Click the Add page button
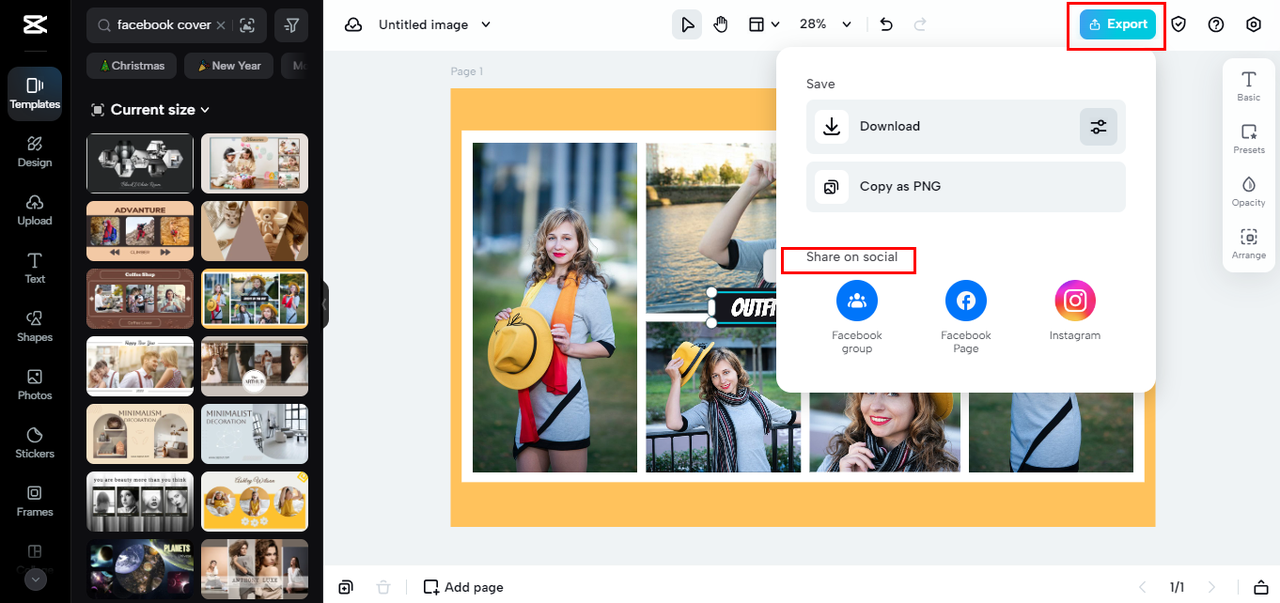The height and width of the screenshot is (603, 1280). click(x=463, y=587)
